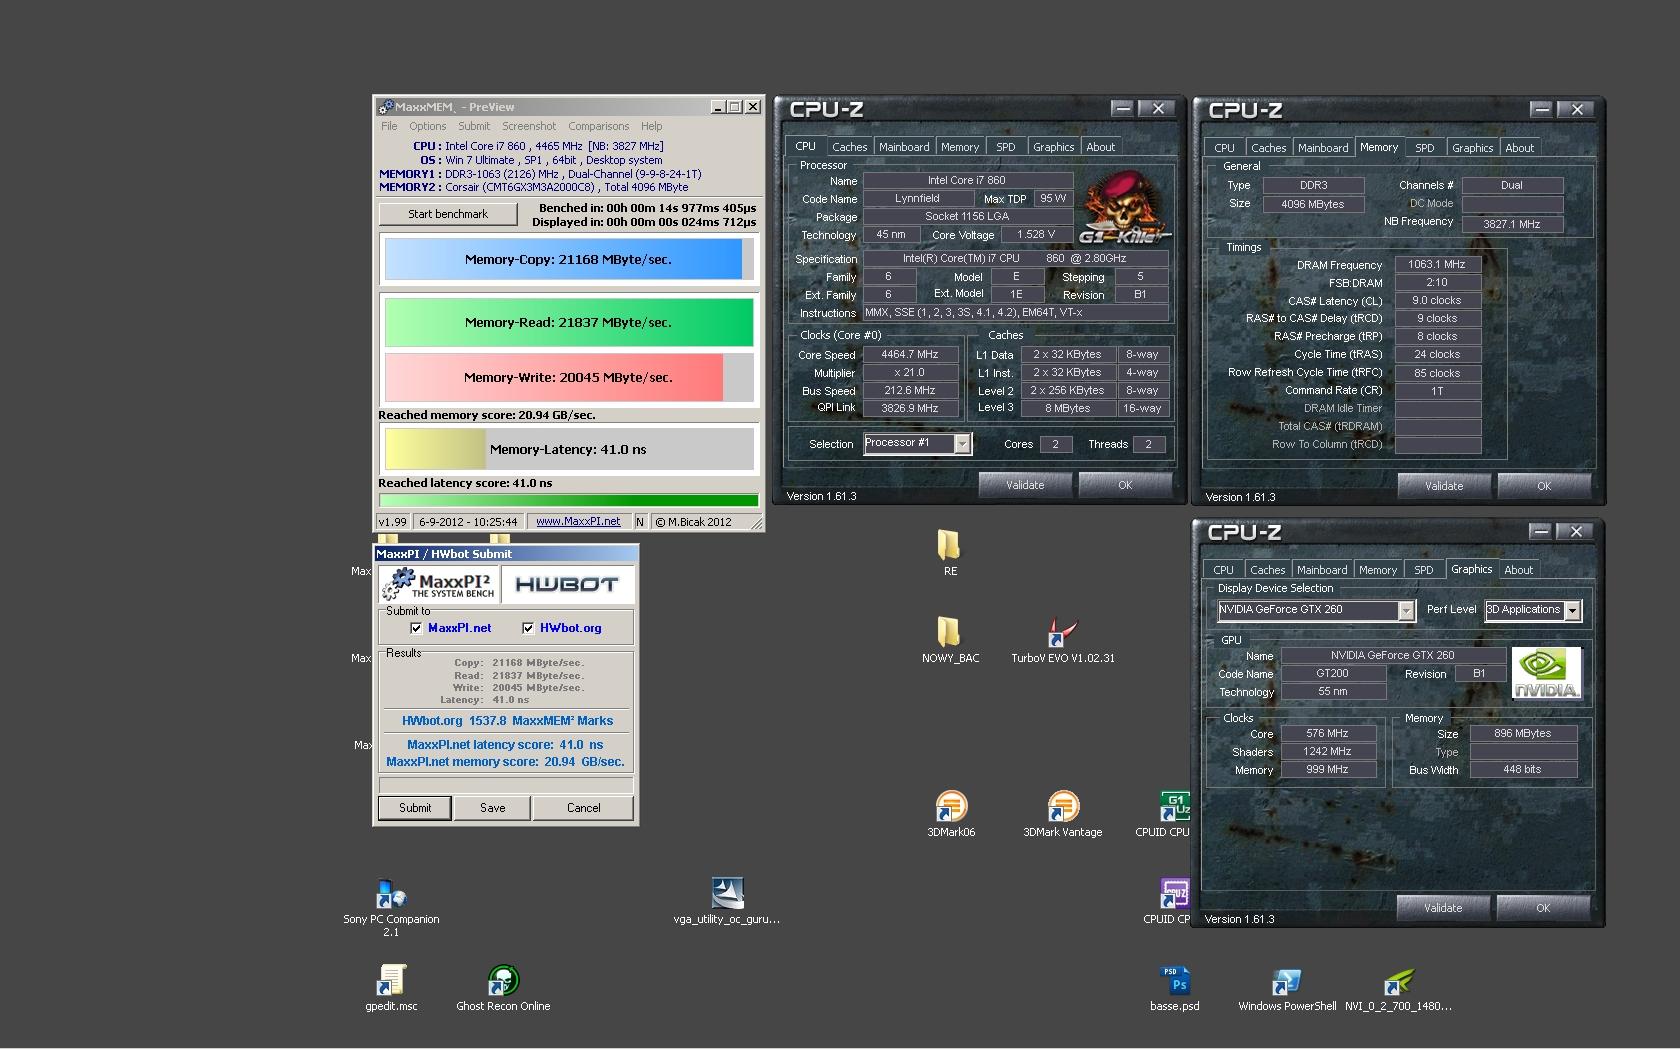Click the green Memory-Read result bar
The image size is (1680, 1050).
568,322
